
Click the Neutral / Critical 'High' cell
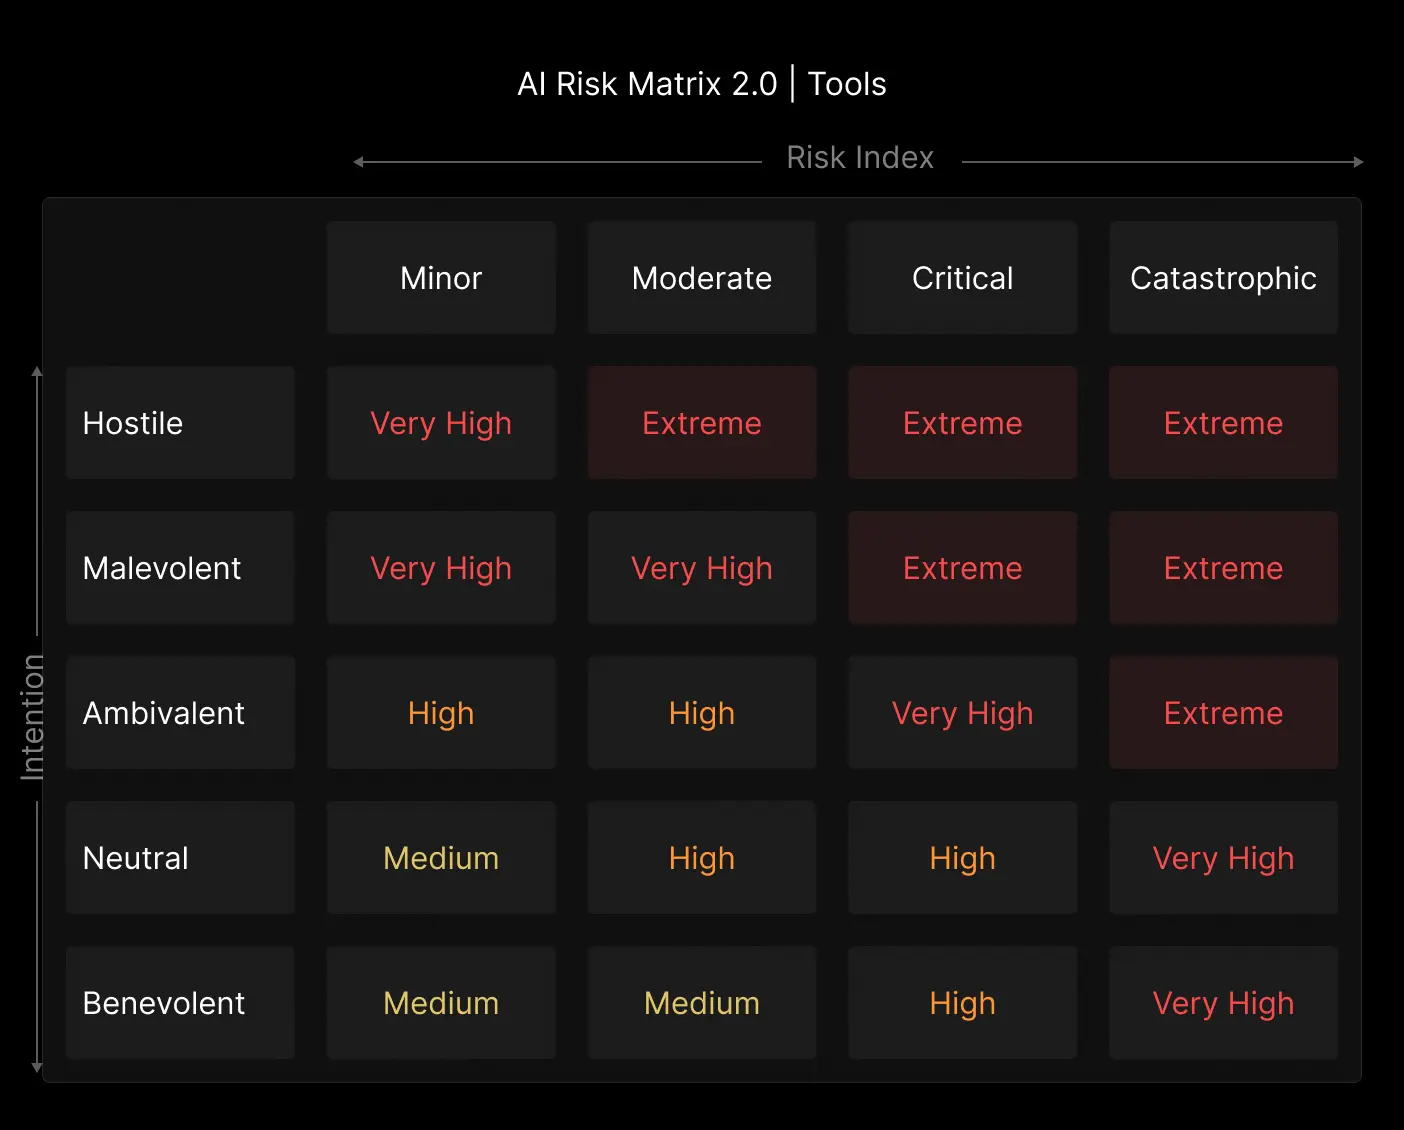pyautogui.click(x=963, y=858)
